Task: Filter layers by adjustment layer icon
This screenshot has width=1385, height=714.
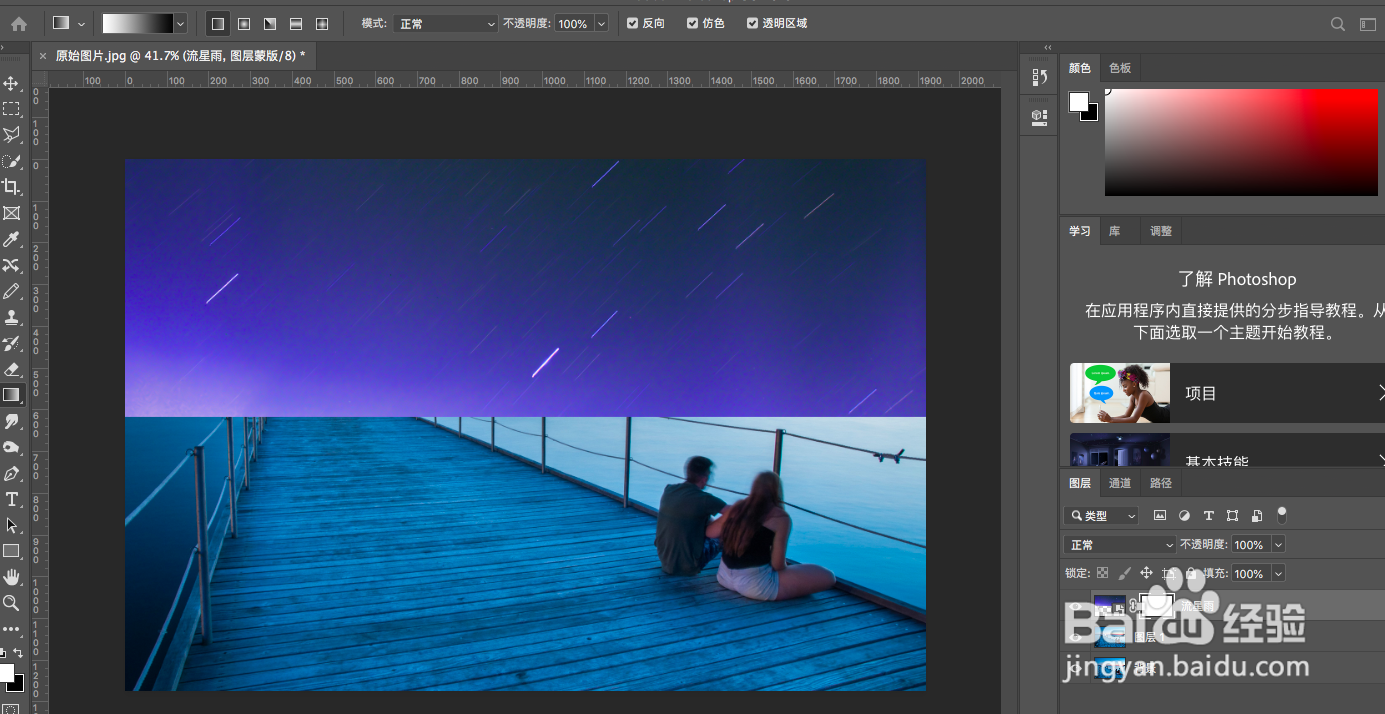Action: [x=1185, y=516]
